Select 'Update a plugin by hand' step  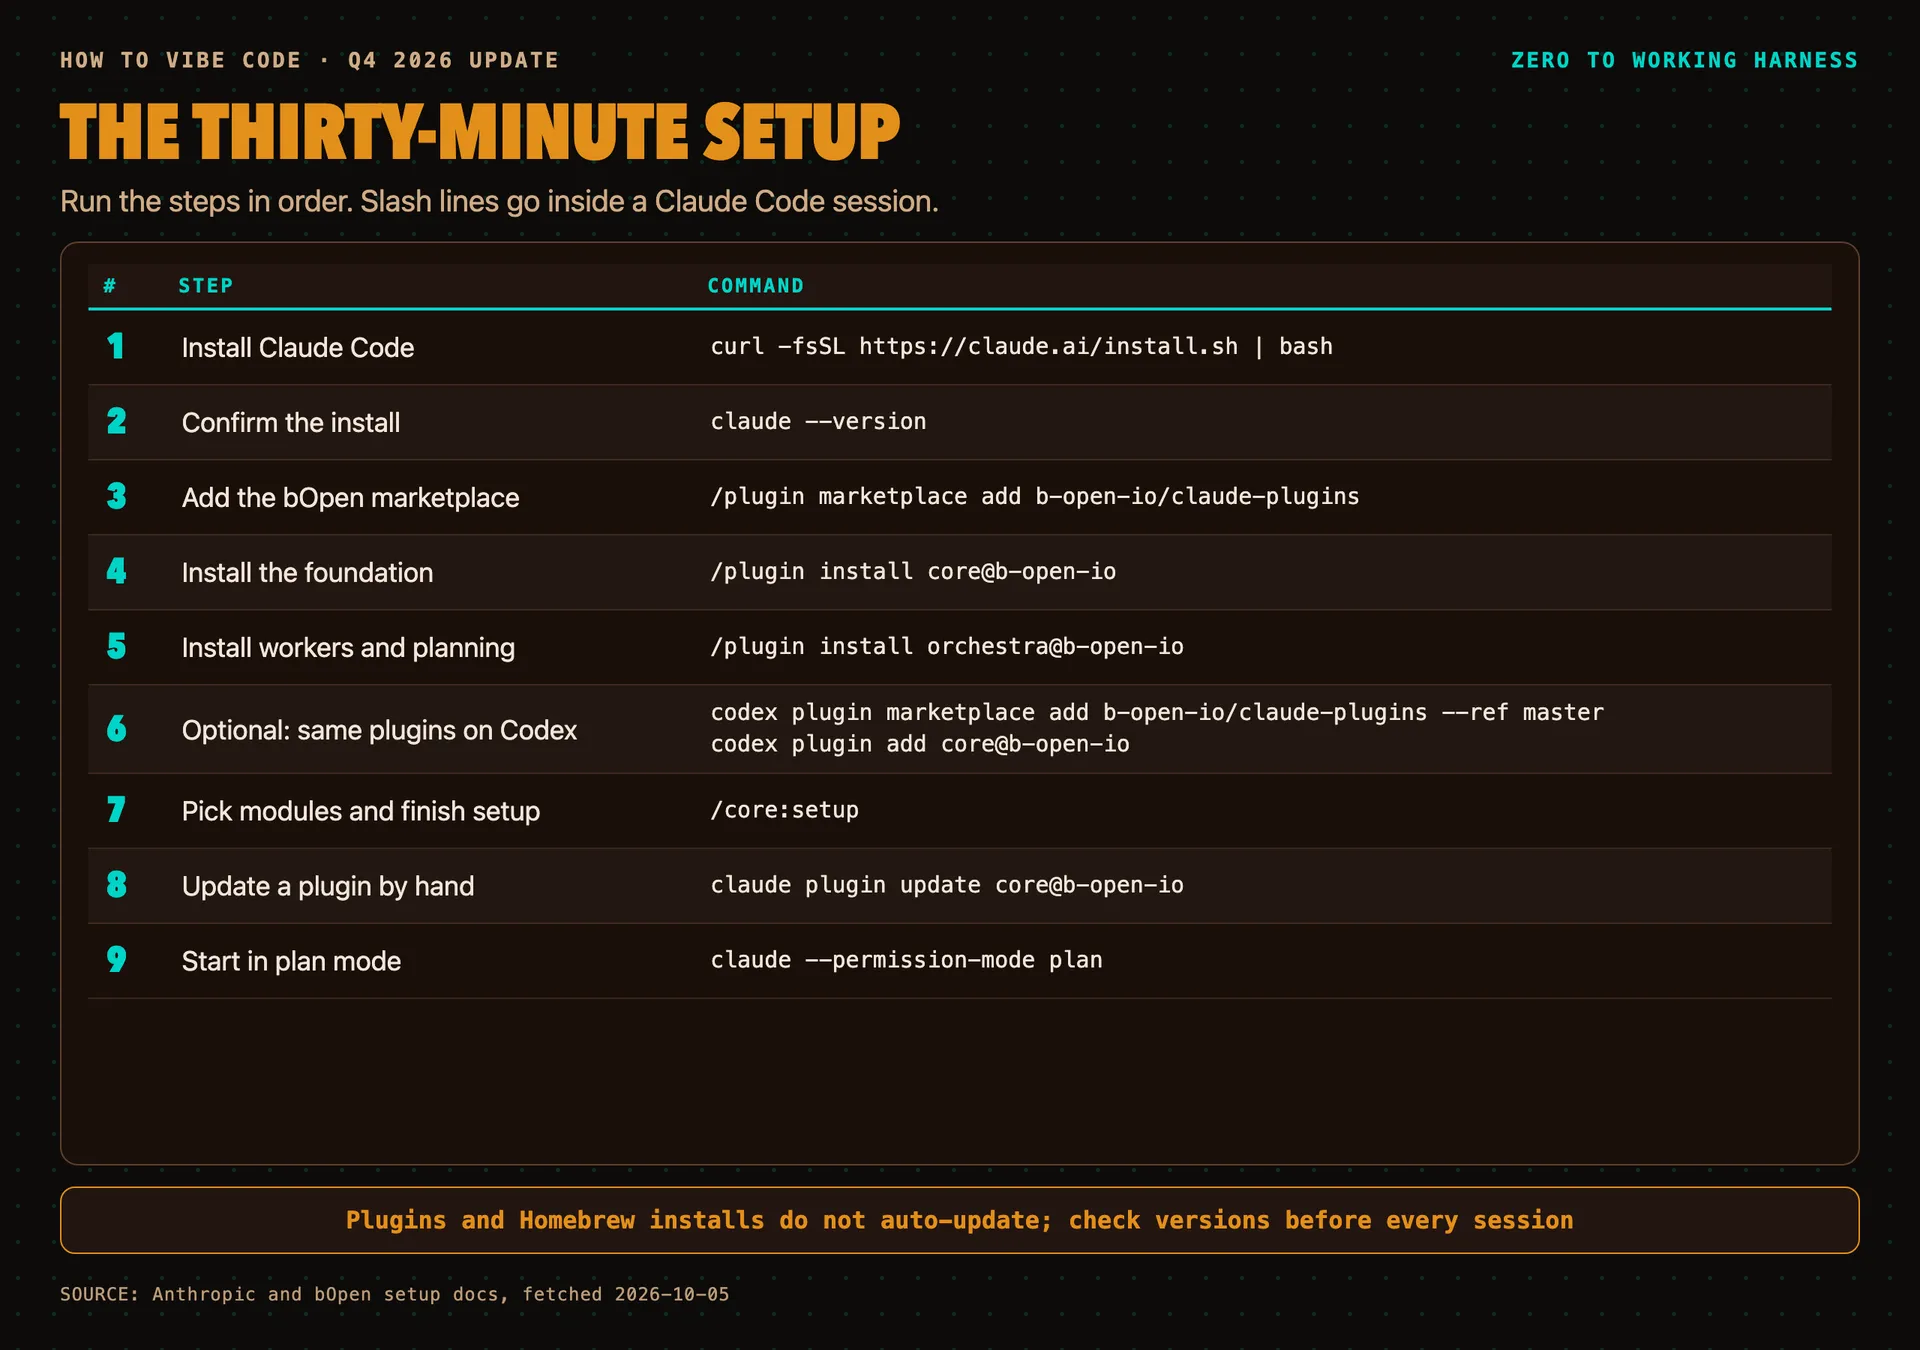(328, 886)
